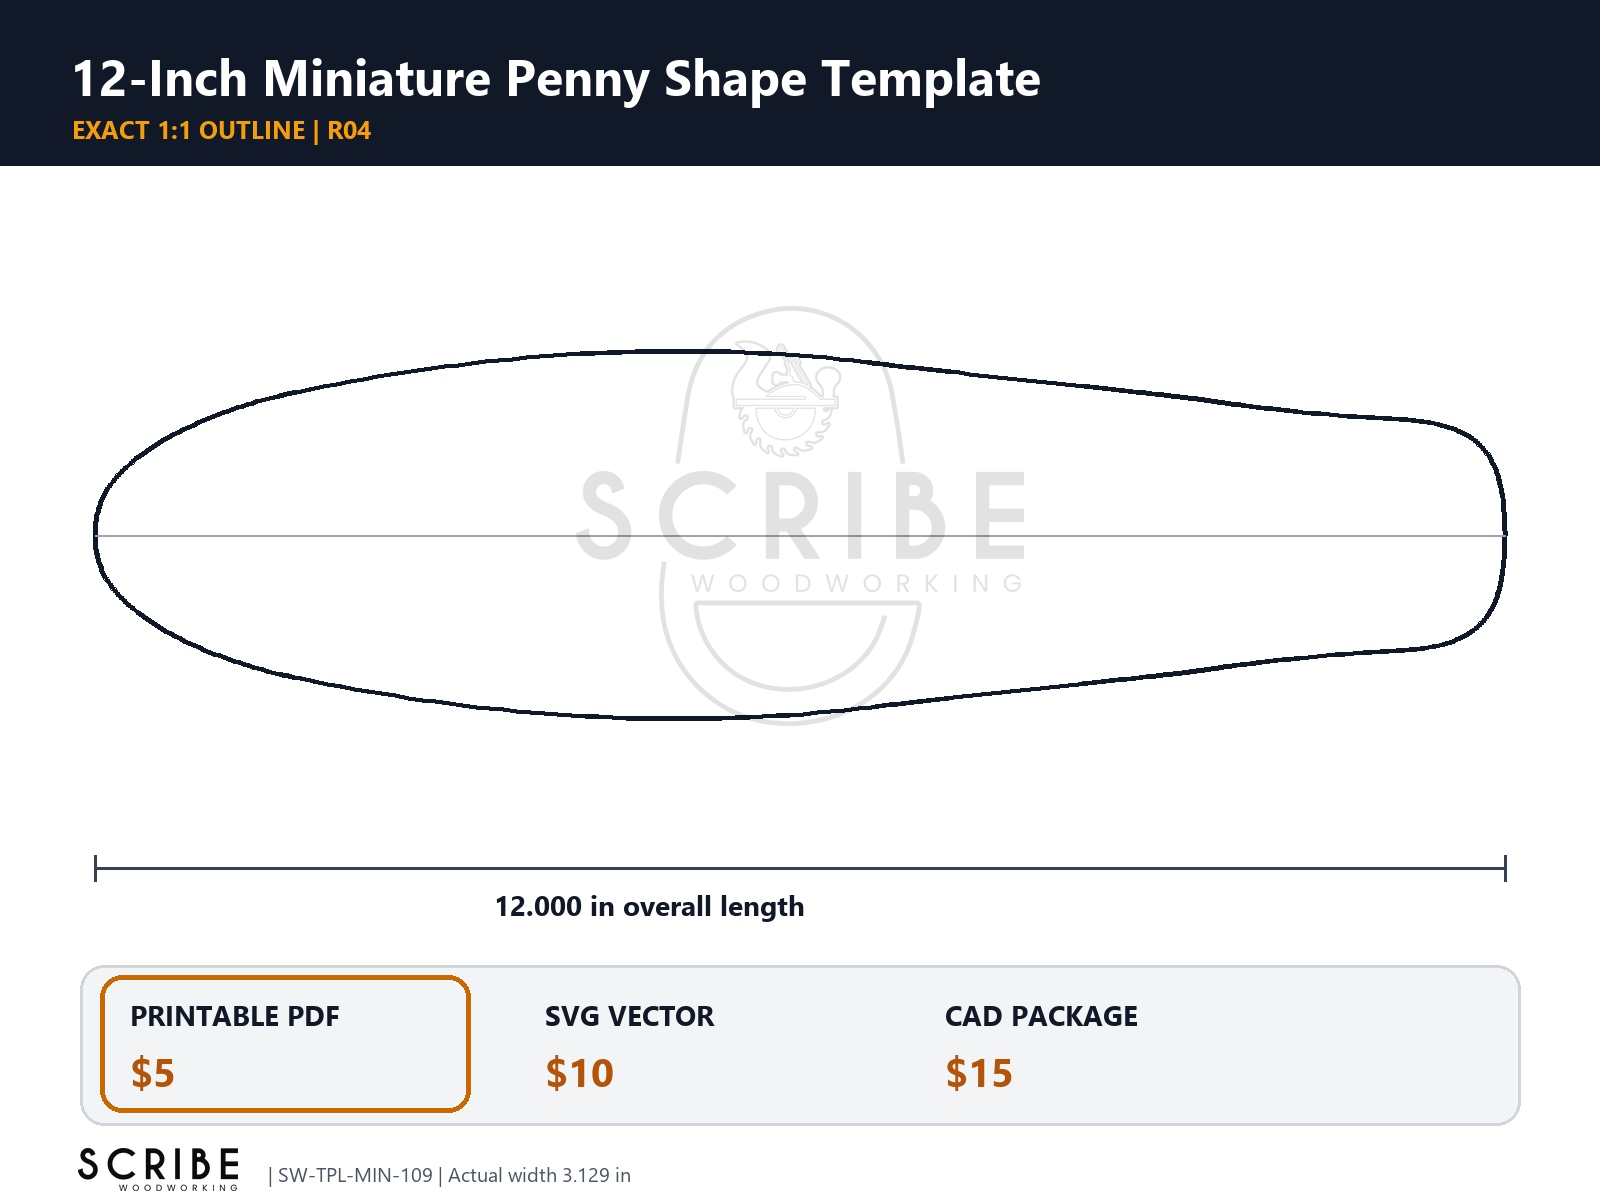Click the $15 price label

(x=979, y=1073)
